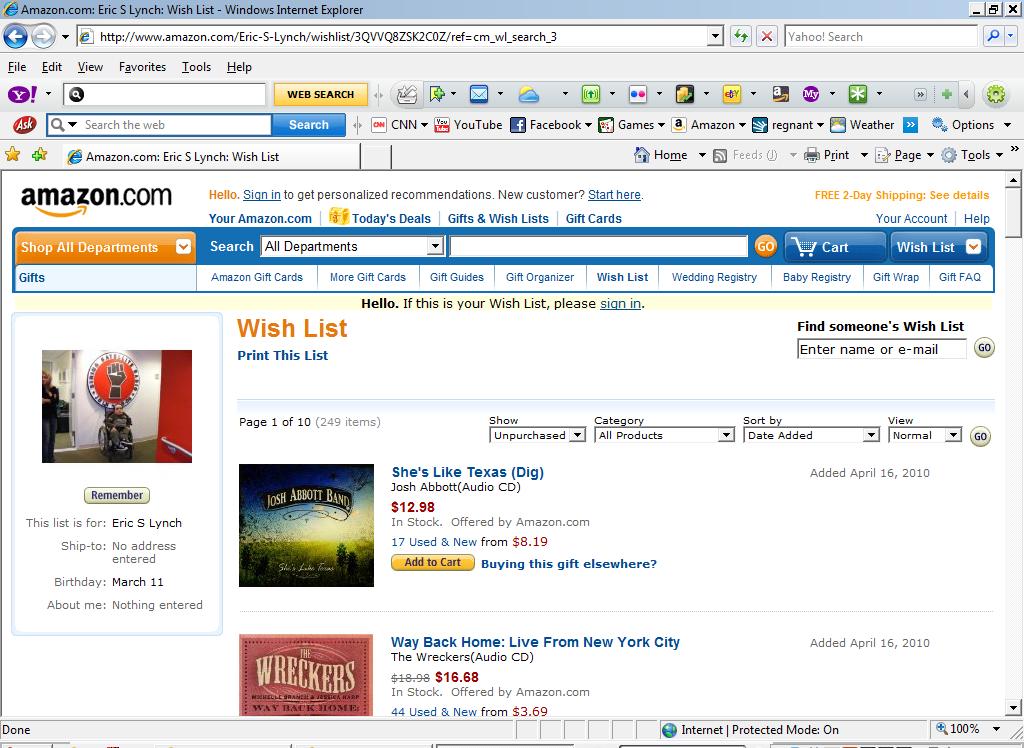The height and width of the screenshot is (748, 1024).
Task: Click the GO button beside the View dropdown
Action: pyautogui.click(x=980, y=436)
